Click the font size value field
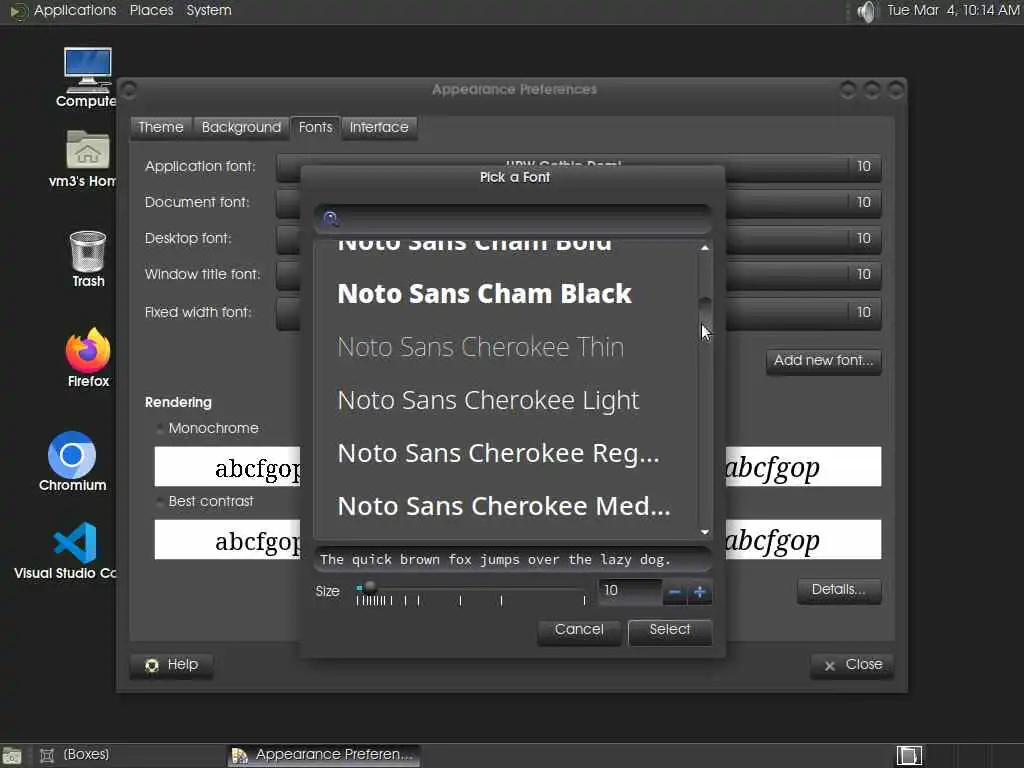 tap(630, 591)
